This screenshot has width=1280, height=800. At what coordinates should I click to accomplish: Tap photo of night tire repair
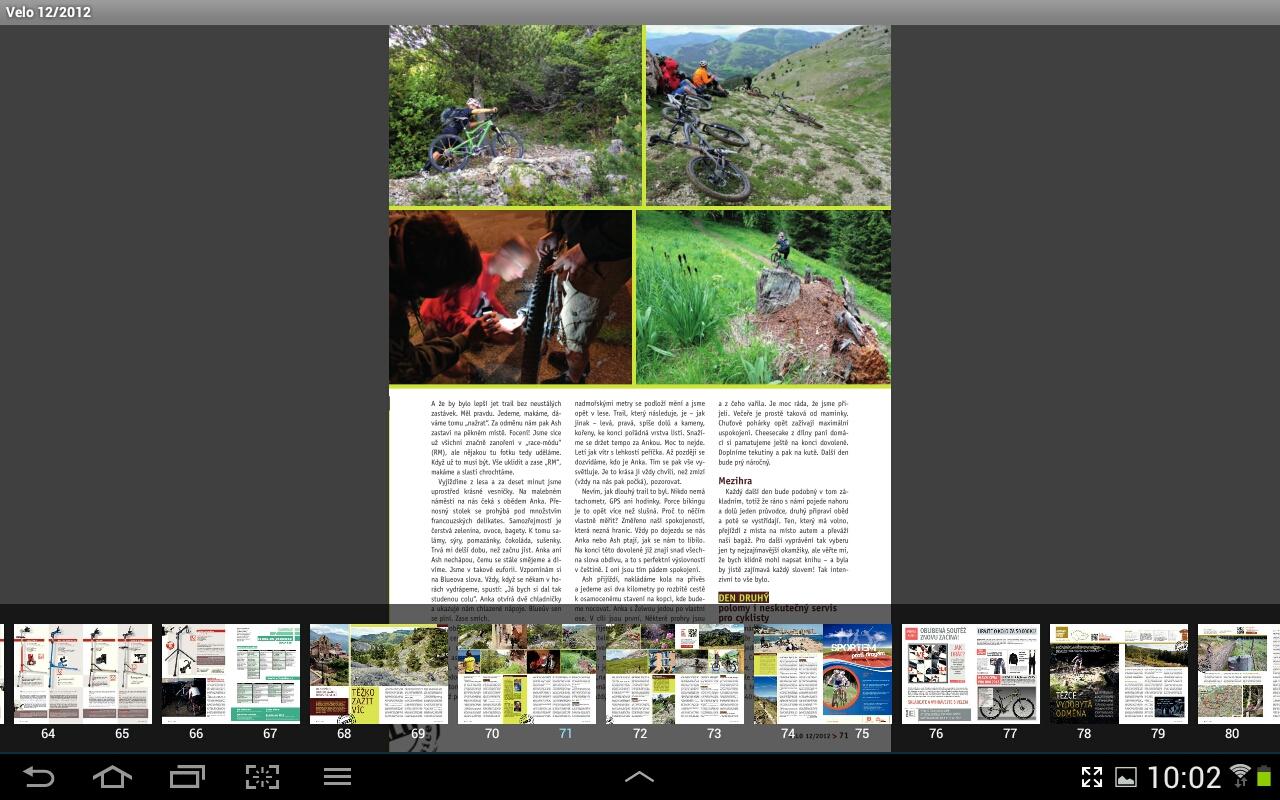[x=510, y=297]
